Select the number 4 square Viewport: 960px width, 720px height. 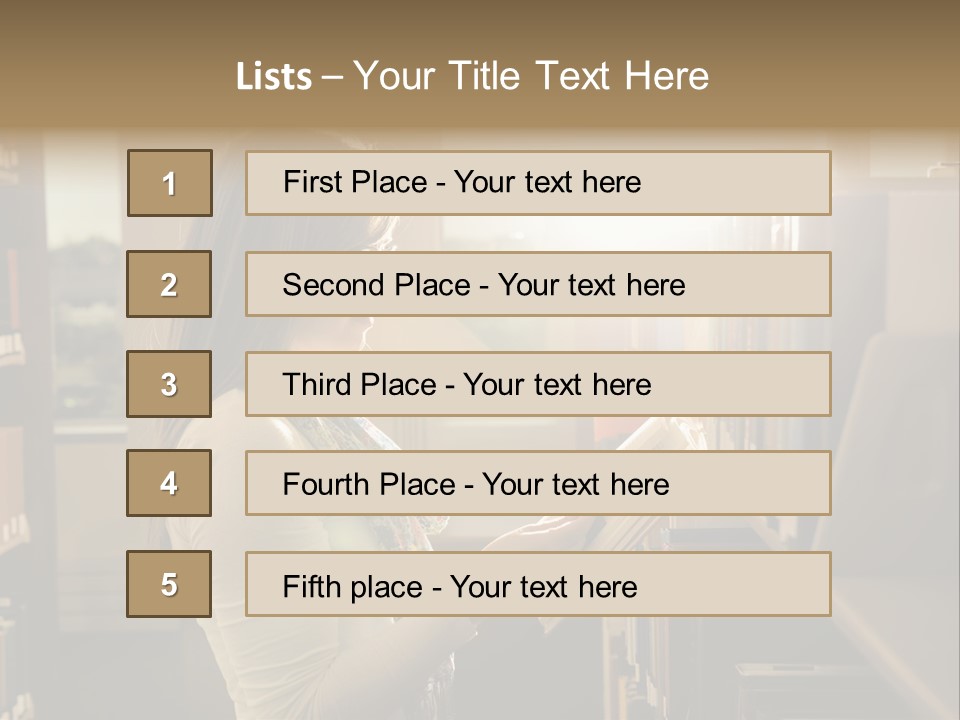tap(169, 483)
